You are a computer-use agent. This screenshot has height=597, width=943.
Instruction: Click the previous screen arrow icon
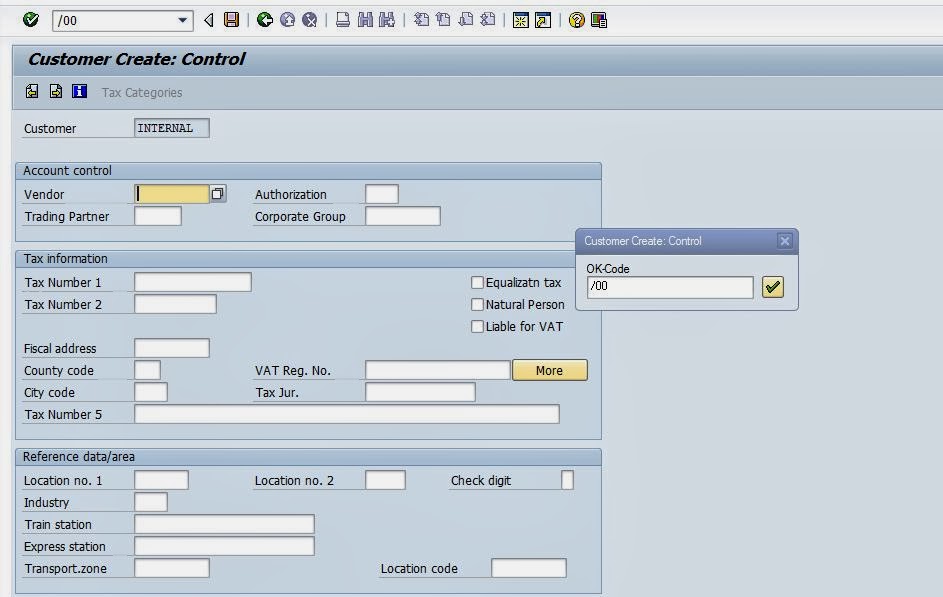[31, 91]
